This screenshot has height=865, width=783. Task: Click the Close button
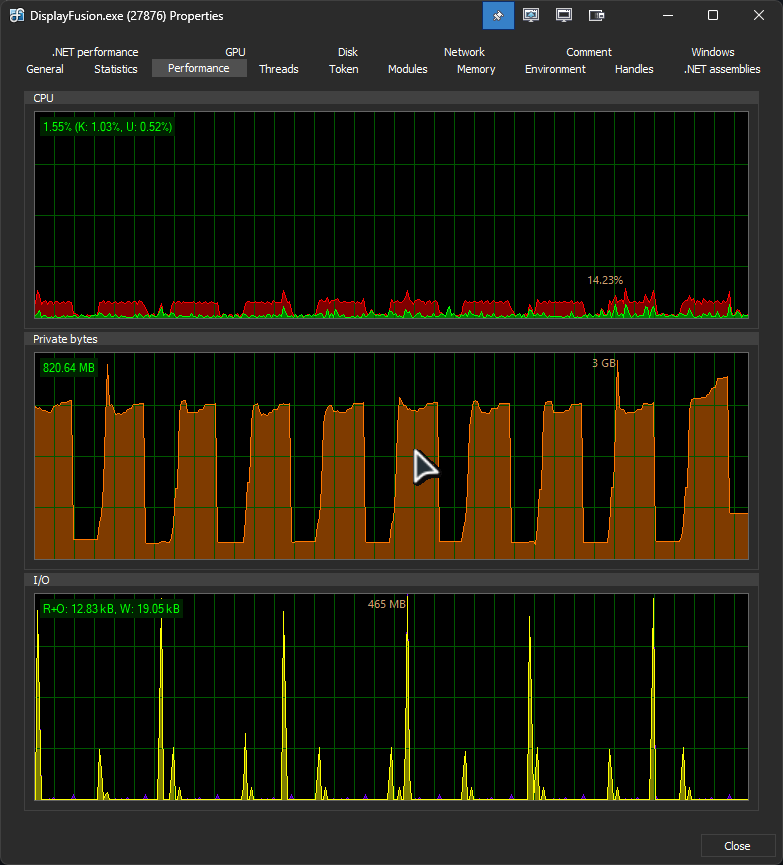click(x=737, y=846)
